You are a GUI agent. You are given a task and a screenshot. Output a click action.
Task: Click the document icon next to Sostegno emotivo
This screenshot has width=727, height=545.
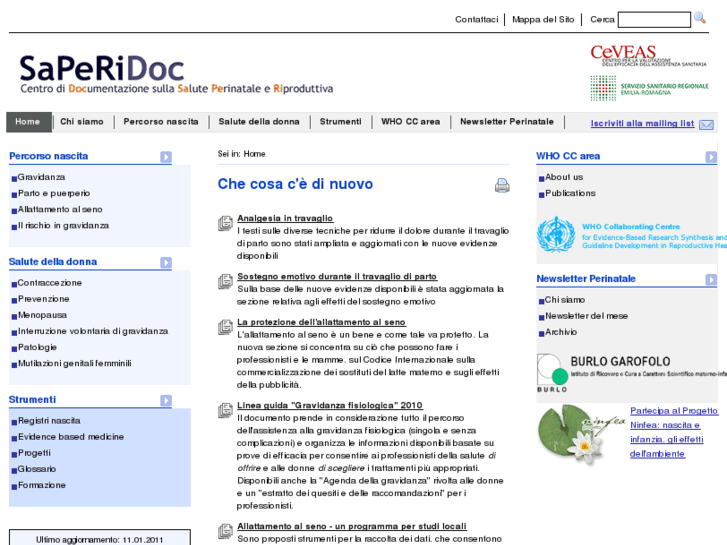(225, 281)
